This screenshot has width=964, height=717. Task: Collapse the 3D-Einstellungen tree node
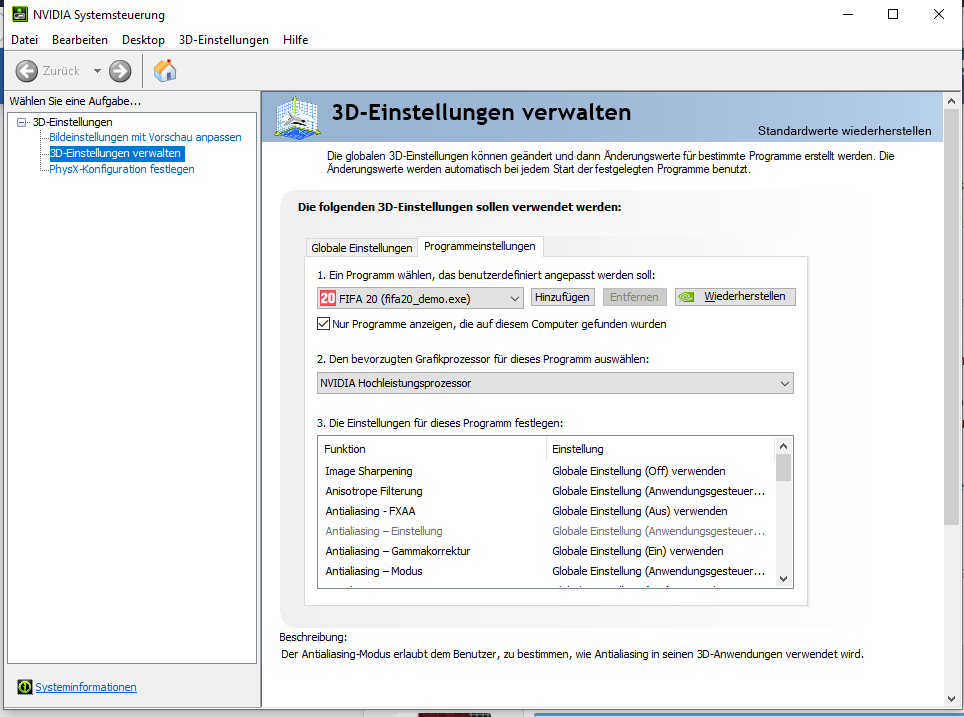22,122
